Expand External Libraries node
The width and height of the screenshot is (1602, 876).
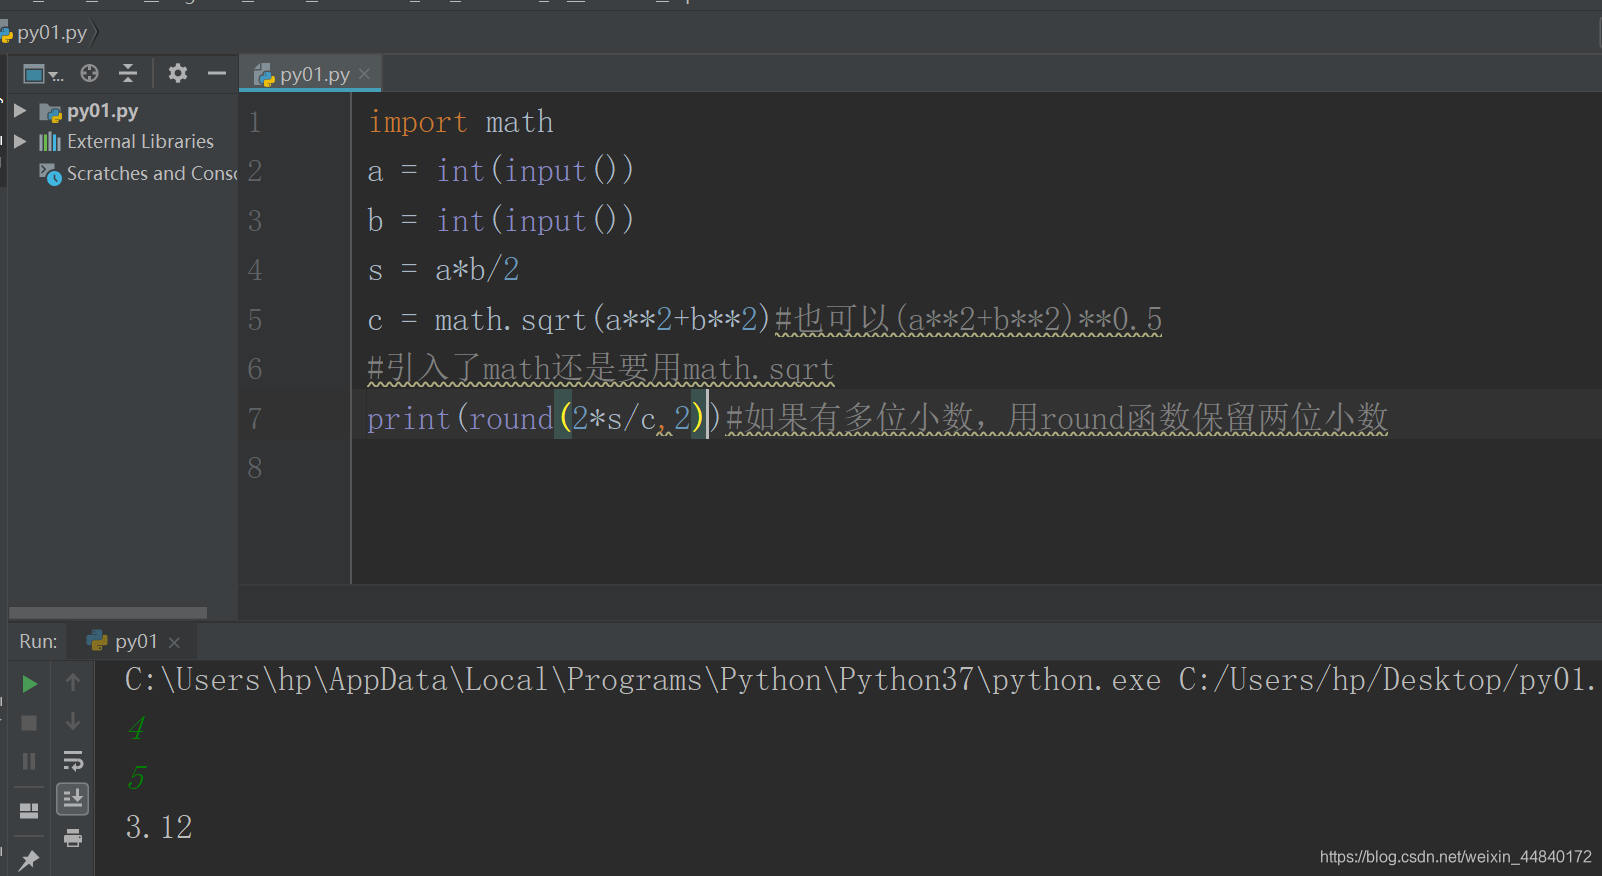pos(19,141)
